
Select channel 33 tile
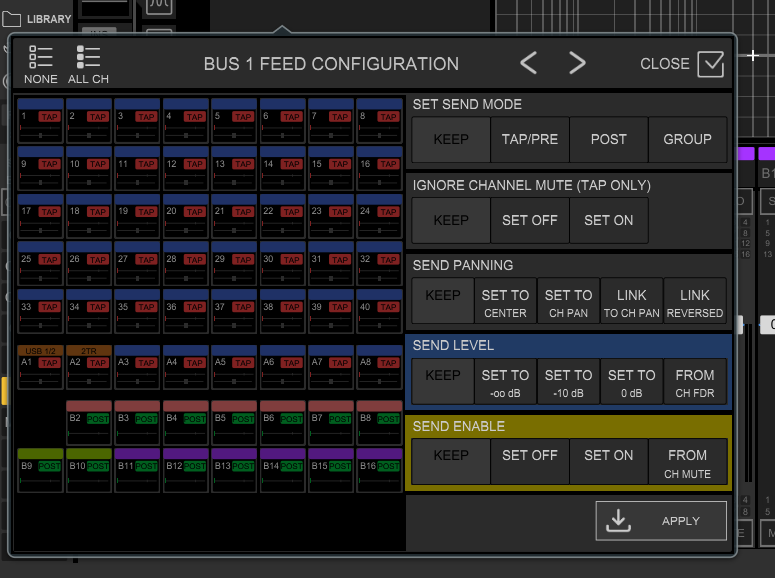pyautogui.click(x=41, y=311)
